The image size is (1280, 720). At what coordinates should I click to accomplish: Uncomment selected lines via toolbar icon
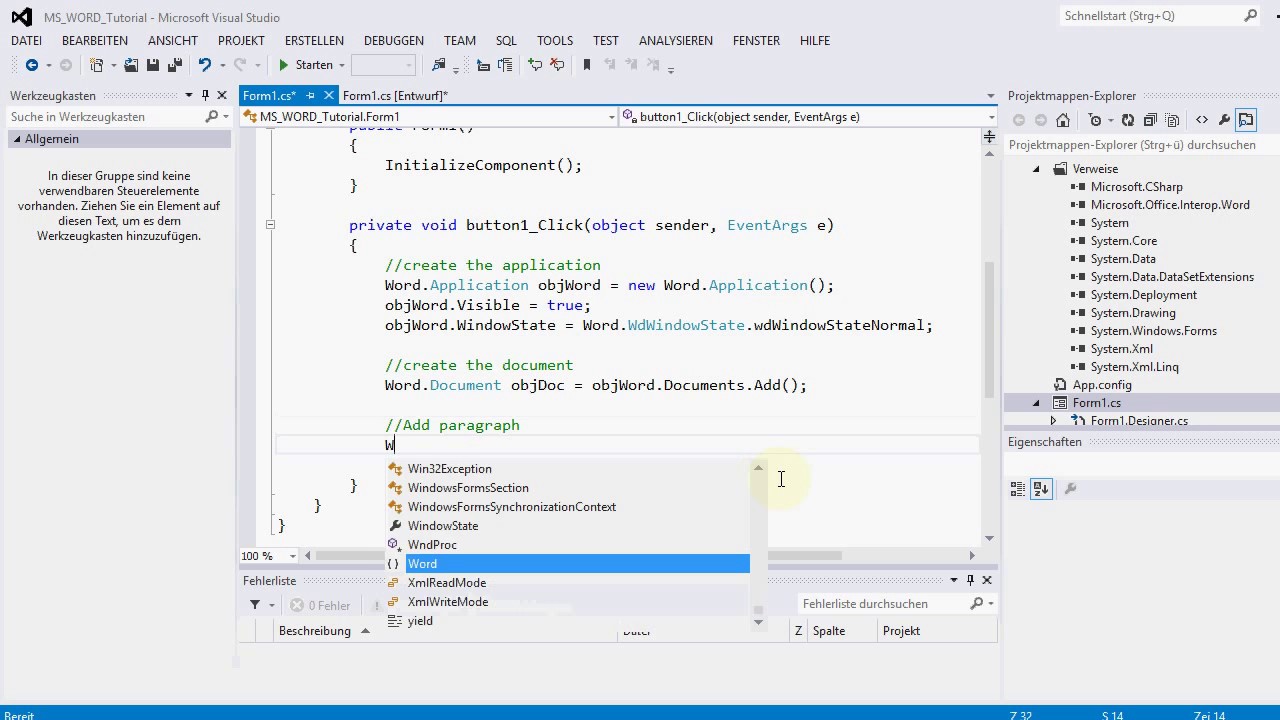tap(557, 65)
